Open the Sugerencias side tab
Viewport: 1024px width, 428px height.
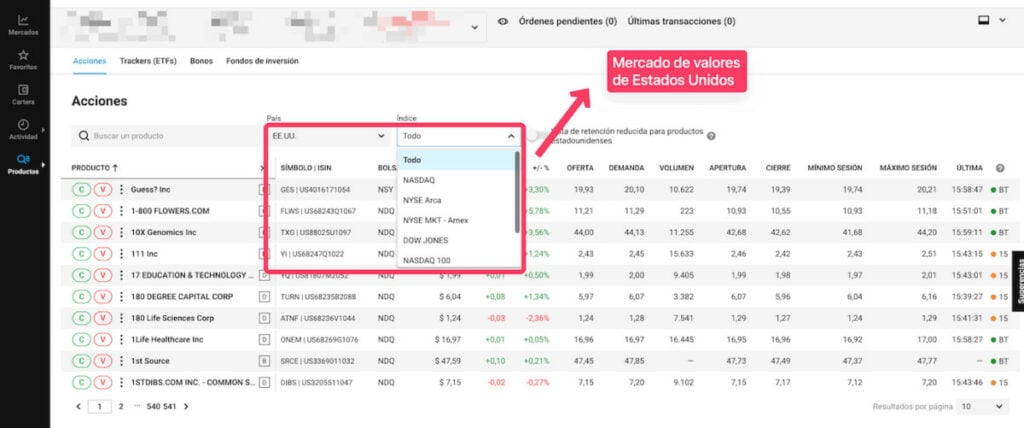coord(1017,279)
